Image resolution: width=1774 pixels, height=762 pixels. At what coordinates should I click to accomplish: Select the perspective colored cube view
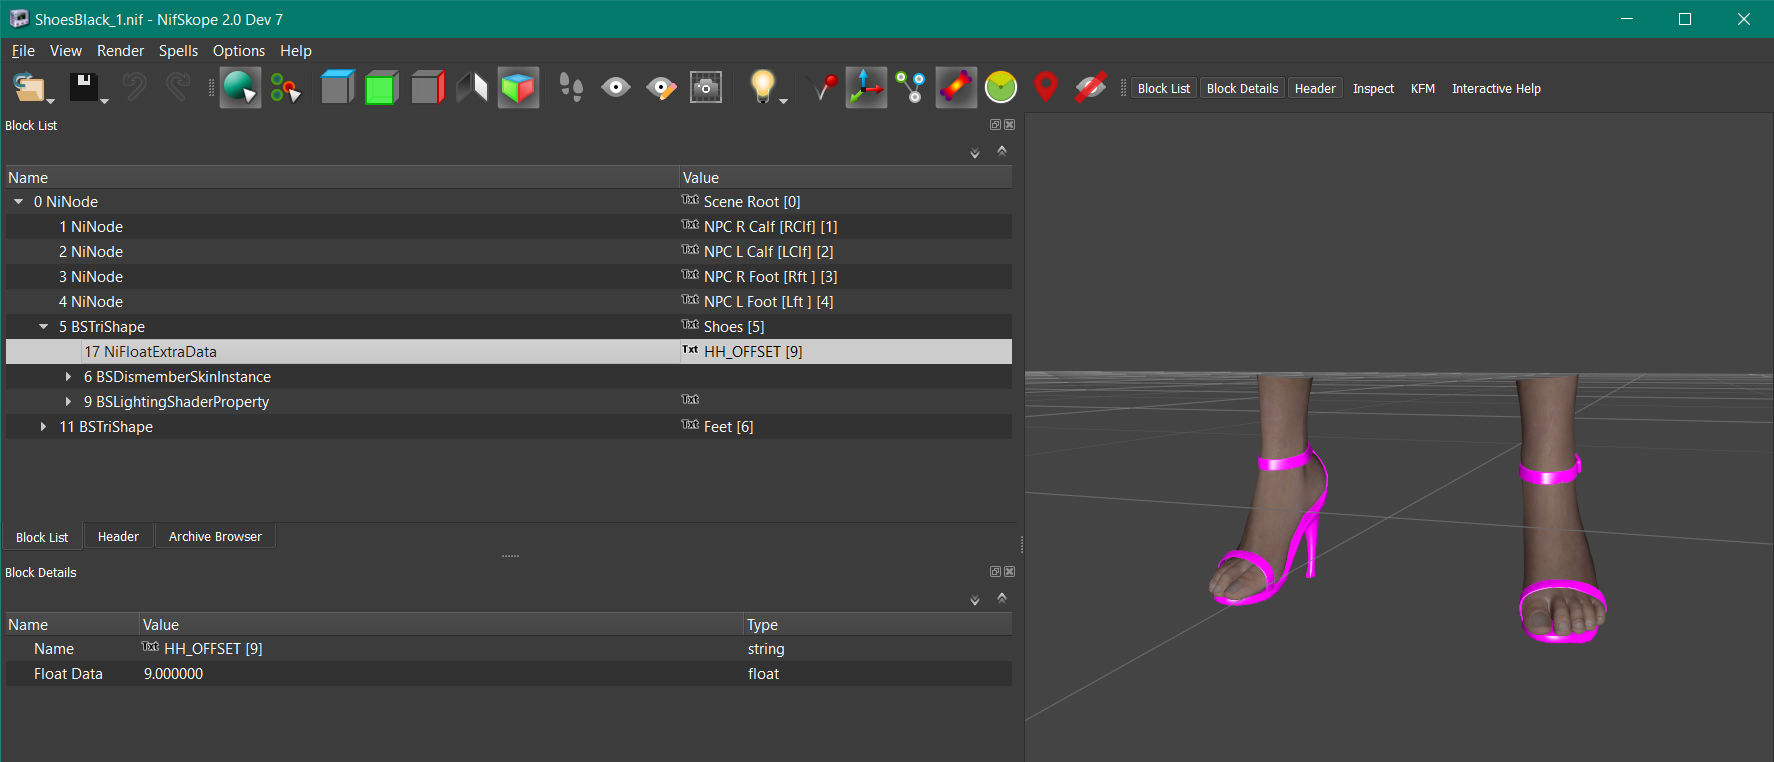click(518, 88)
